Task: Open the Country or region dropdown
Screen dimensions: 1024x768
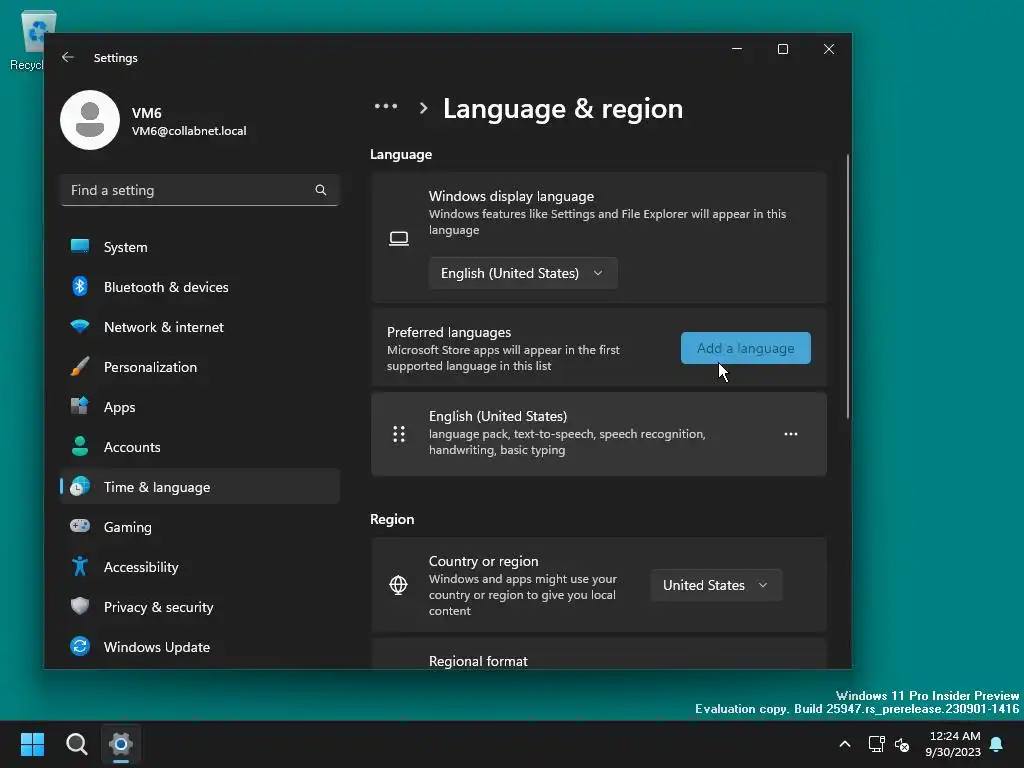Action: click(x=716, y=585)
